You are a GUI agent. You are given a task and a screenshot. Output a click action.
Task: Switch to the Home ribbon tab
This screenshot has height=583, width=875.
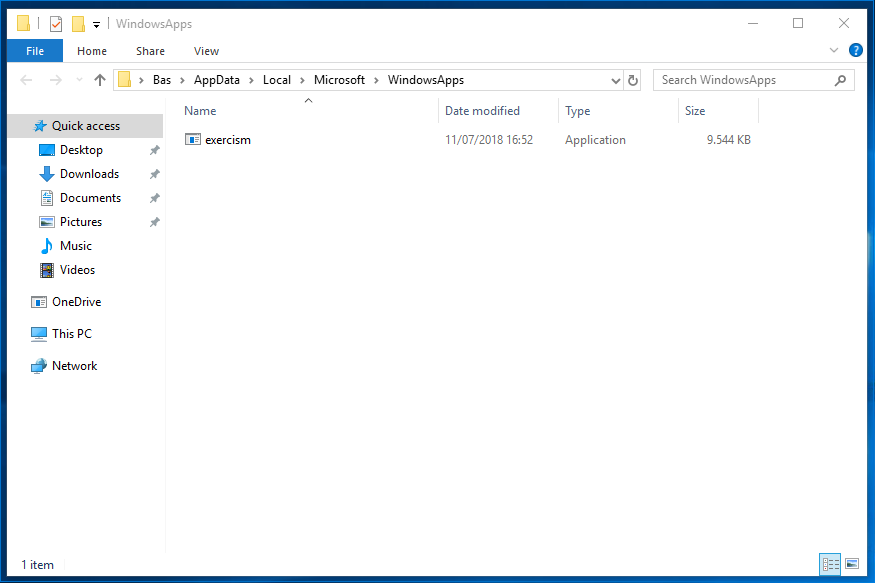pyautogui.click(x=92, y=51)
